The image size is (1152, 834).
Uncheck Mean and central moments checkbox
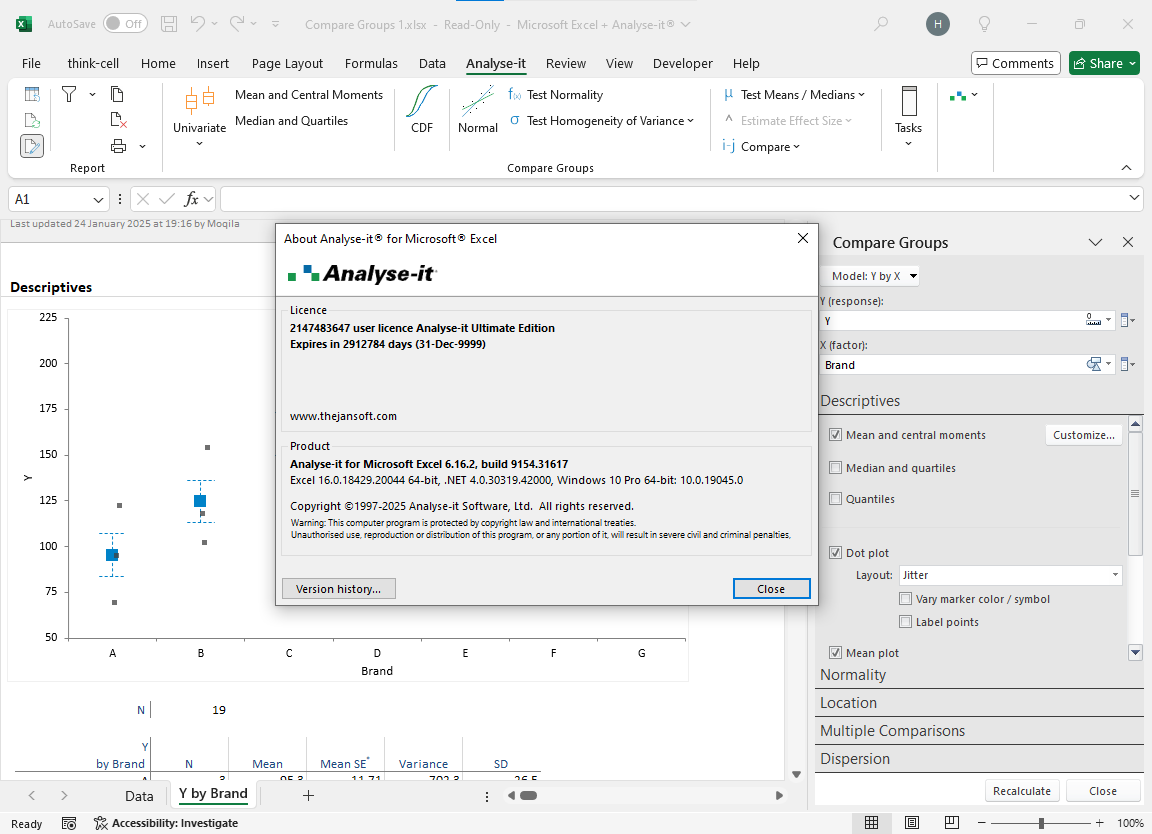[x=835, y=434]
